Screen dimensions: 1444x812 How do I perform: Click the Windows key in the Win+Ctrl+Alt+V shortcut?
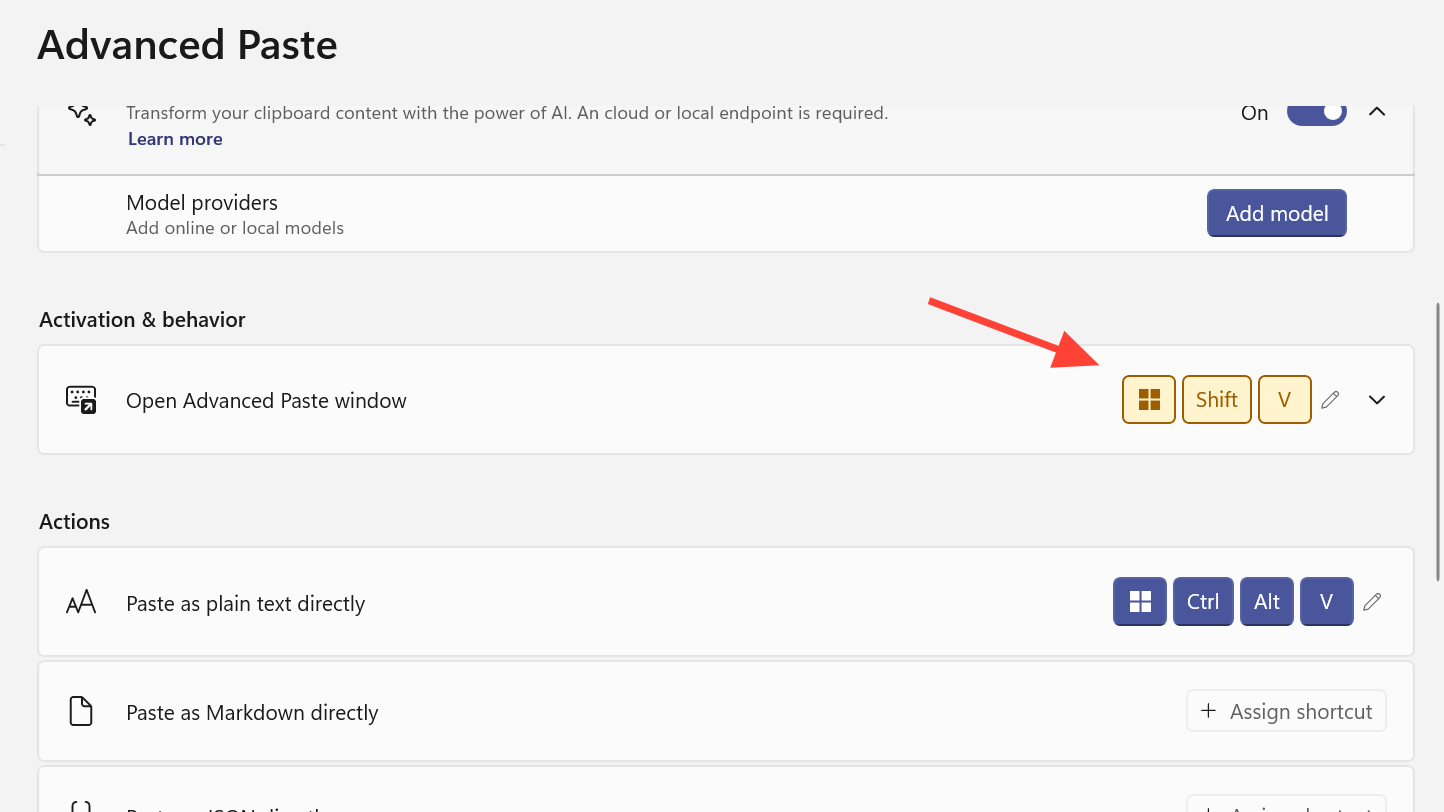(1140, 602)
